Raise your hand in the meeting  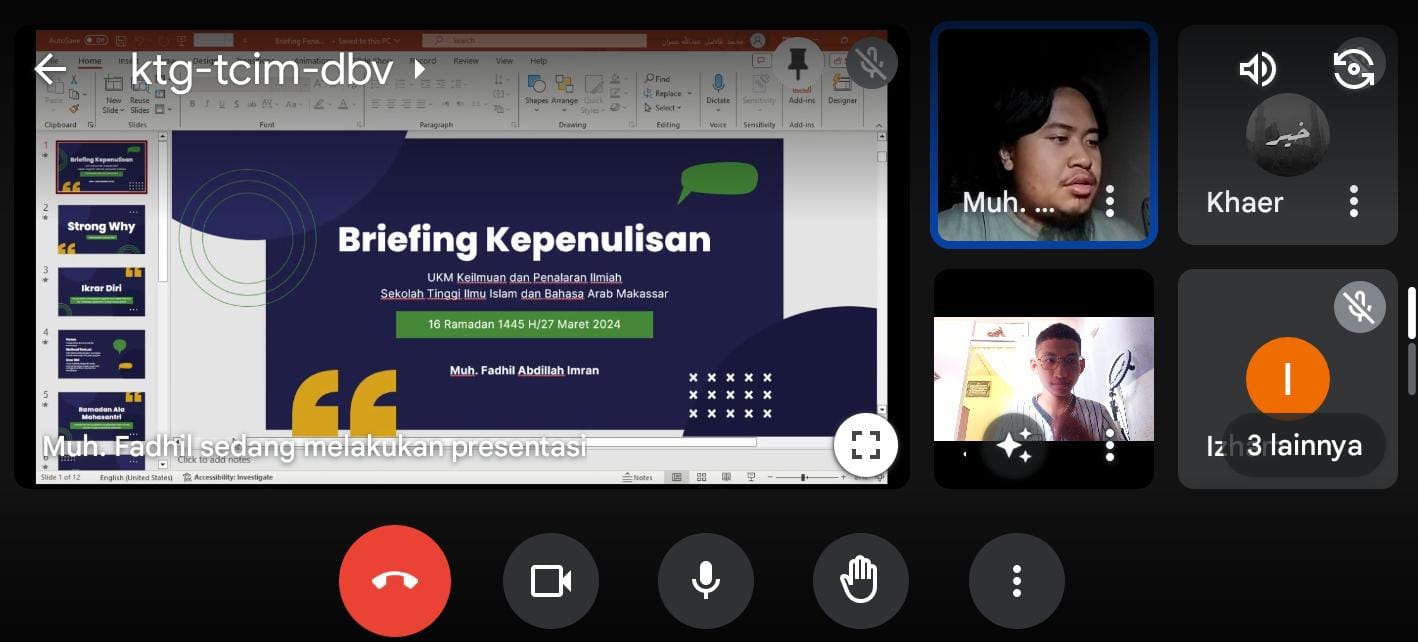click(x=860, y=580)
